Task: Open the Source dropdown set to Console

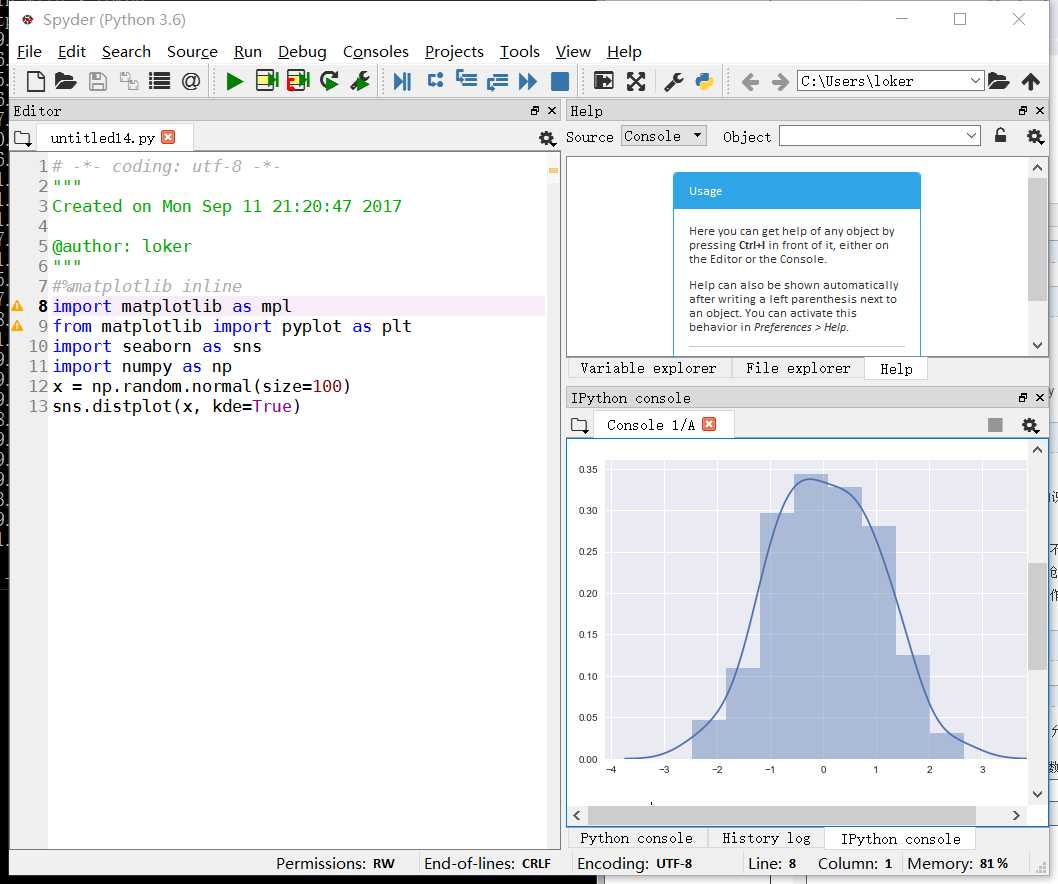Action: (664, 136)
